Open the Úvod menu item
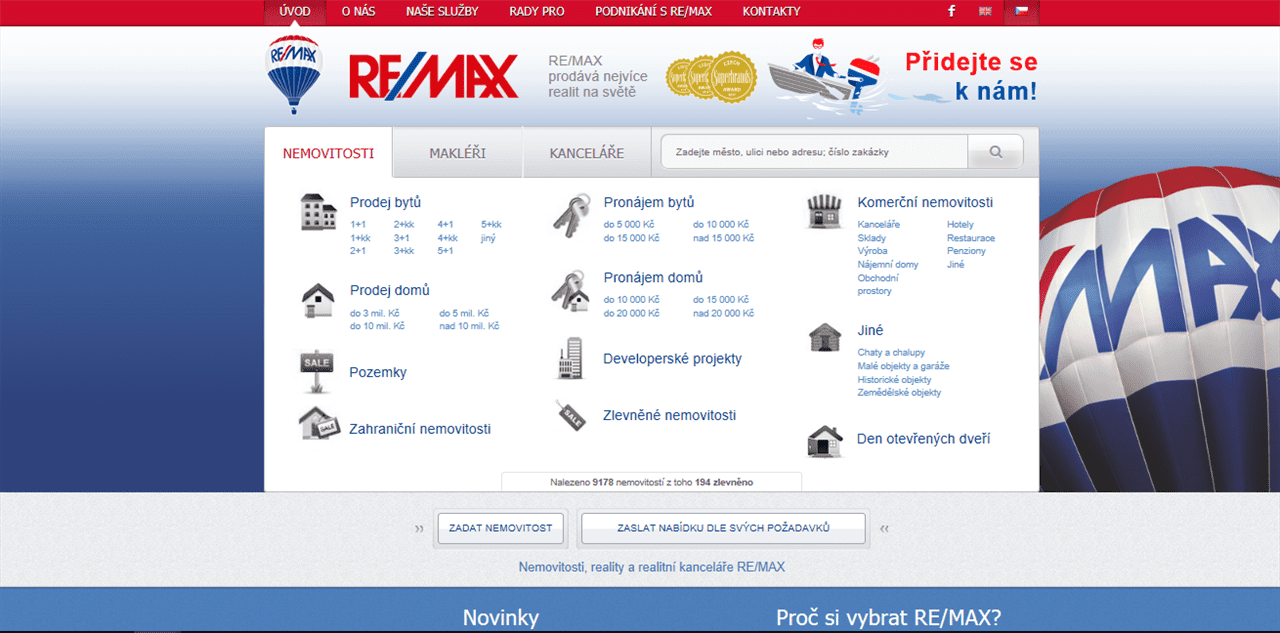This screenshot has width=1280, height=633. [x=295, y=12]
